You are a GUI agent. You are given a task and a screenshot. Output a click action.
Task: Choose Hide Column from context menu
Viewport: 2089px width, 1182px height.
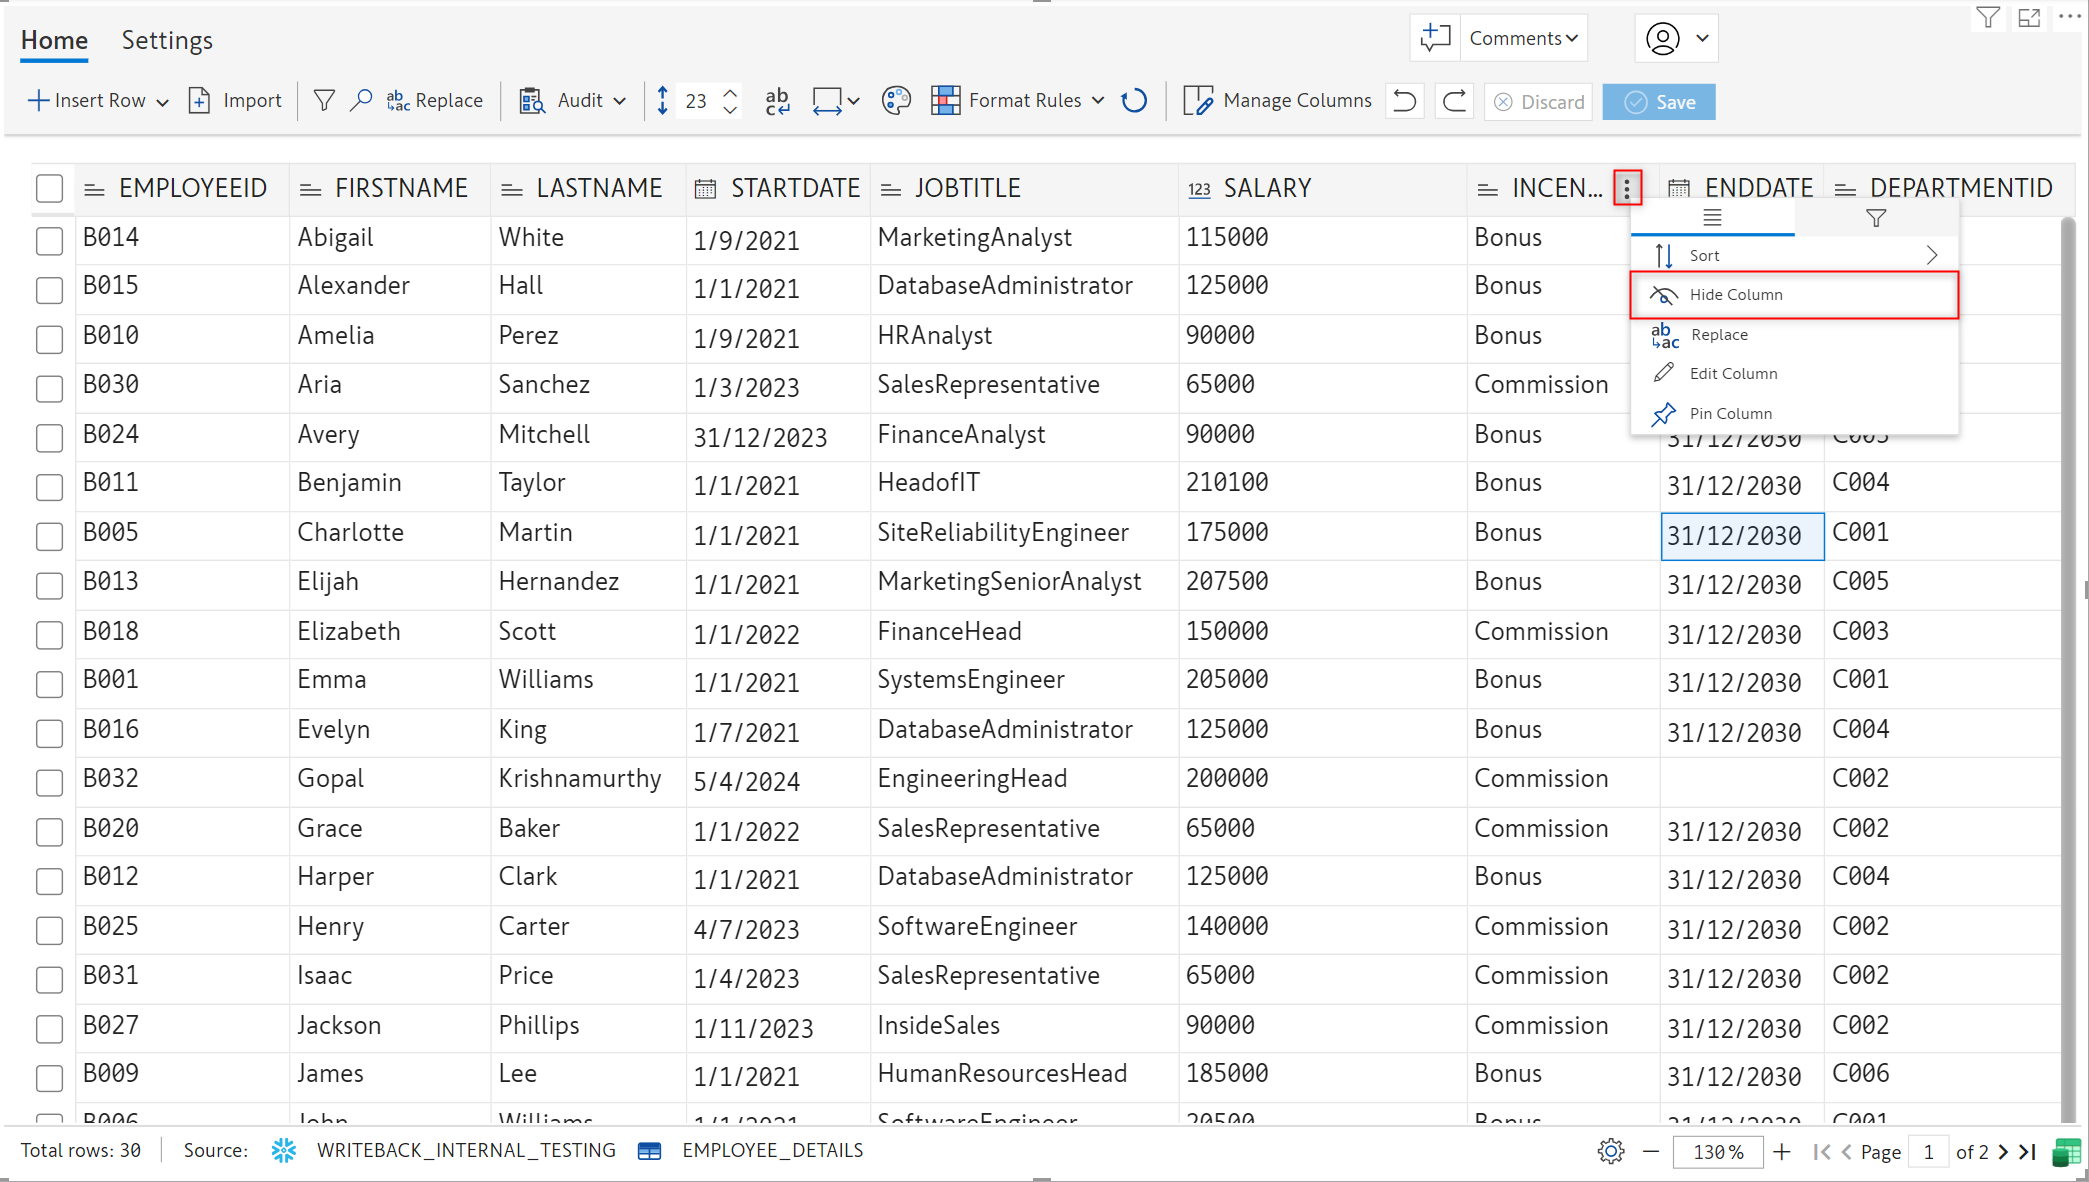1735,295
